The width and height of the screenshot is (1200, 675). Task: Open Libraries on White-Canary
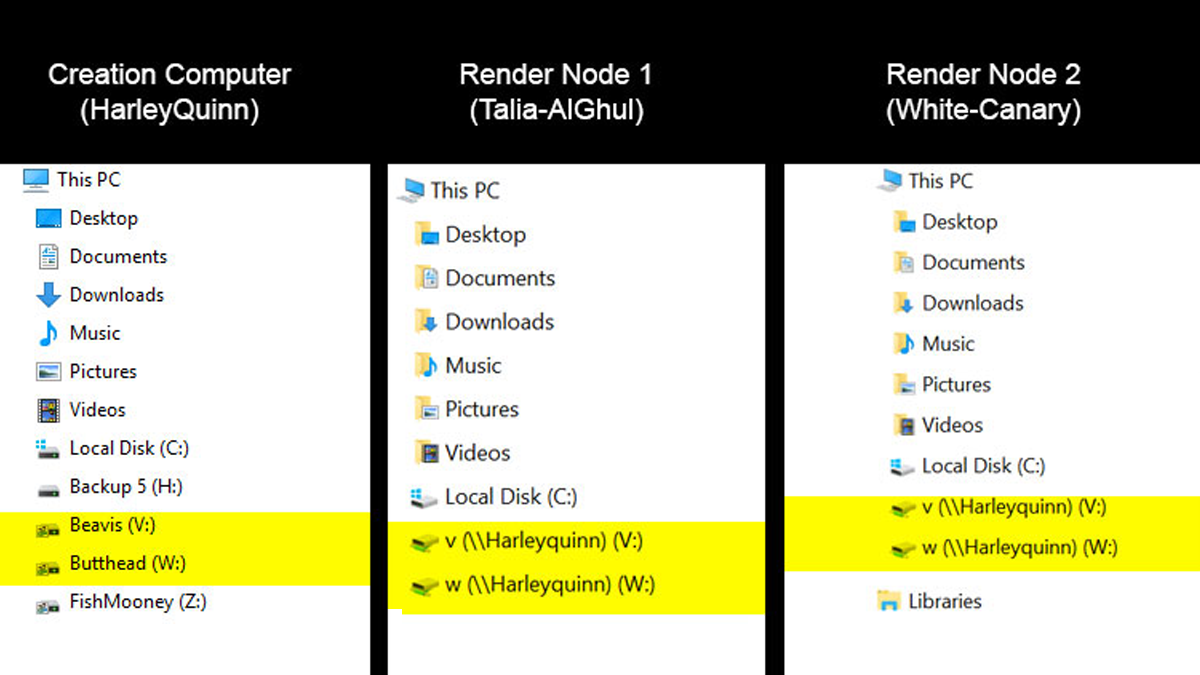pos(951,601)
